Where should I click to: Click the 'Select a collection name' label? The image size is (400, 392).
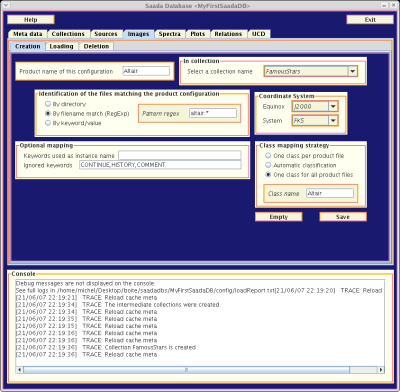[x=220, y=71]
